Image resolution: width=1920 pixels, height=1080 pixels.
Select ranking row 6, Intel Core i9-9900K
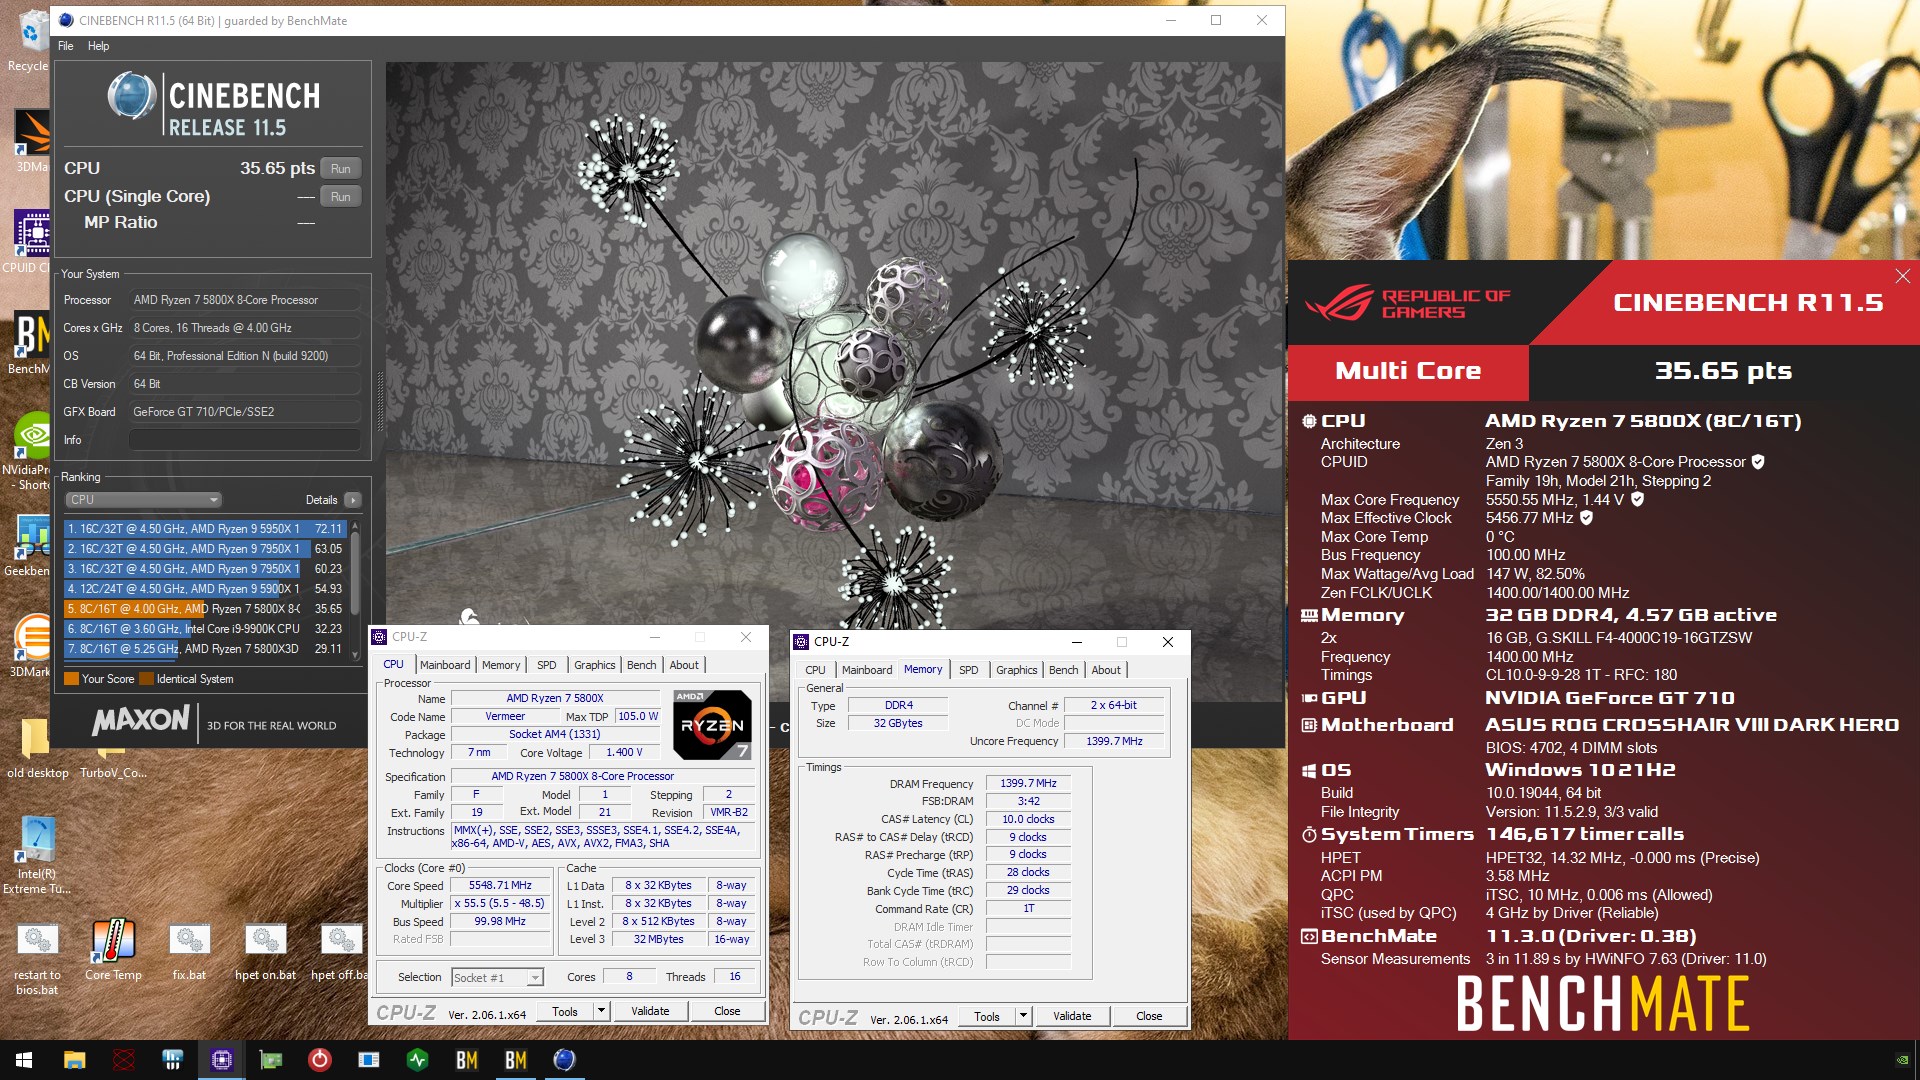coord(205,629)
